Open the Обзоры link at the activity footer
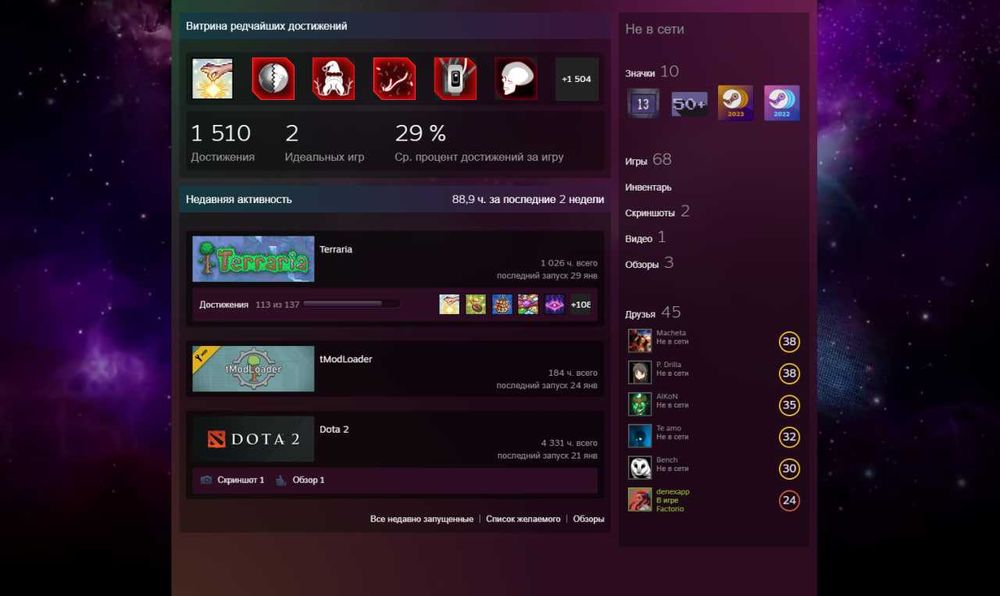Image resolution: width=1000 pixels, height=596 pixels. (x=589, y=519)
